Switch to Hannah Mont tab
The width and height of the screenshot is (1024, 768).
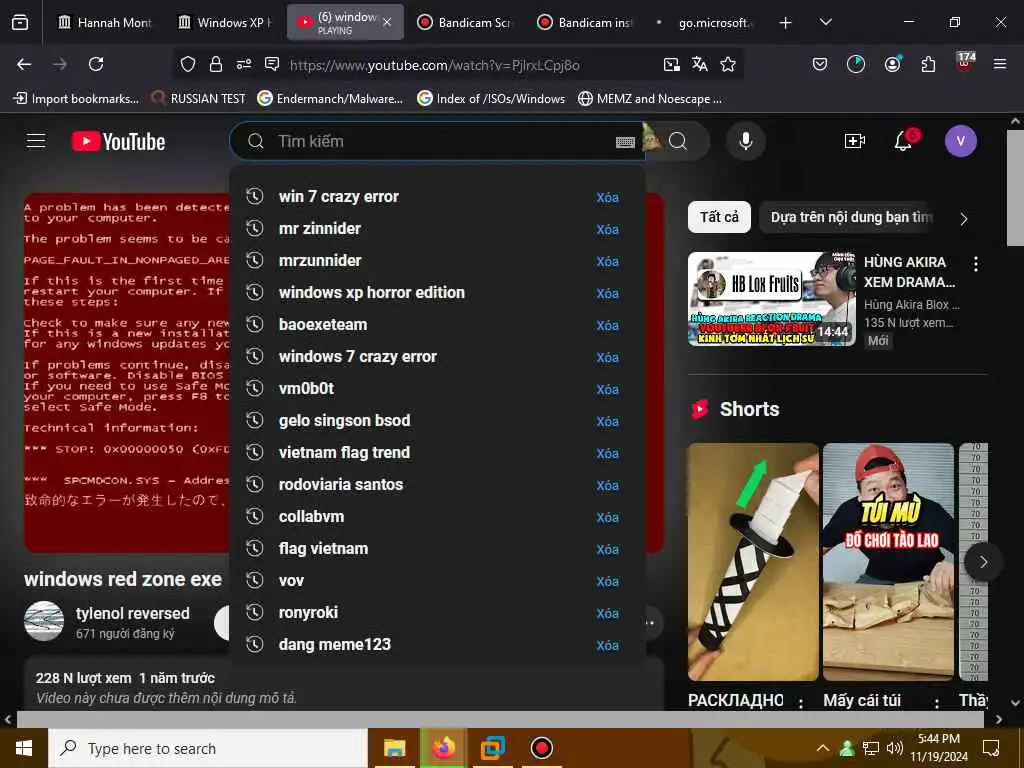(105, 23)
